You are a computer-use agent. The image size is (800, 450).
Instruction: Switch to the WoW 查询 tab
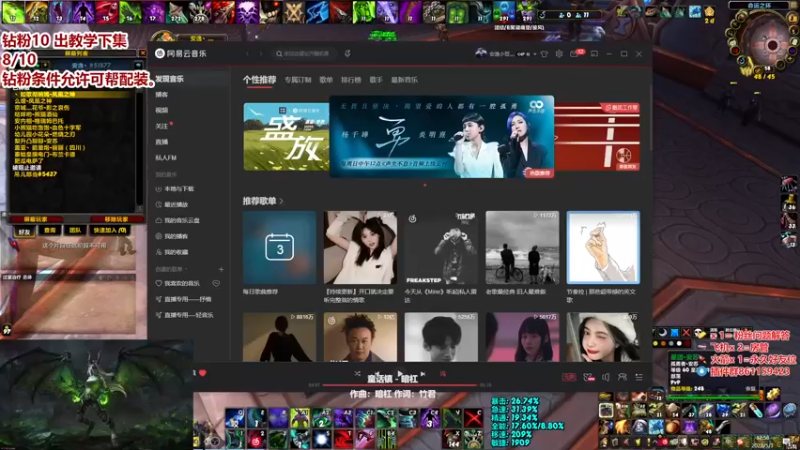49,231
